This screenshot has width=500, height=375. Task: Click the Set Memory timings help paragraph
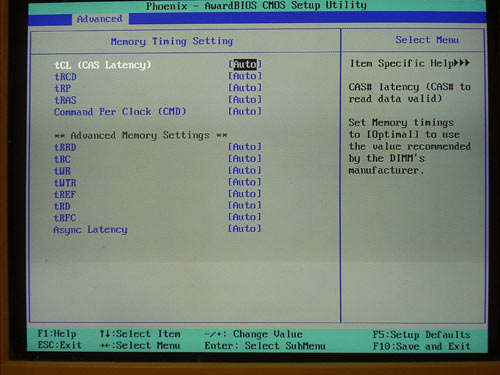click(410, 146)
